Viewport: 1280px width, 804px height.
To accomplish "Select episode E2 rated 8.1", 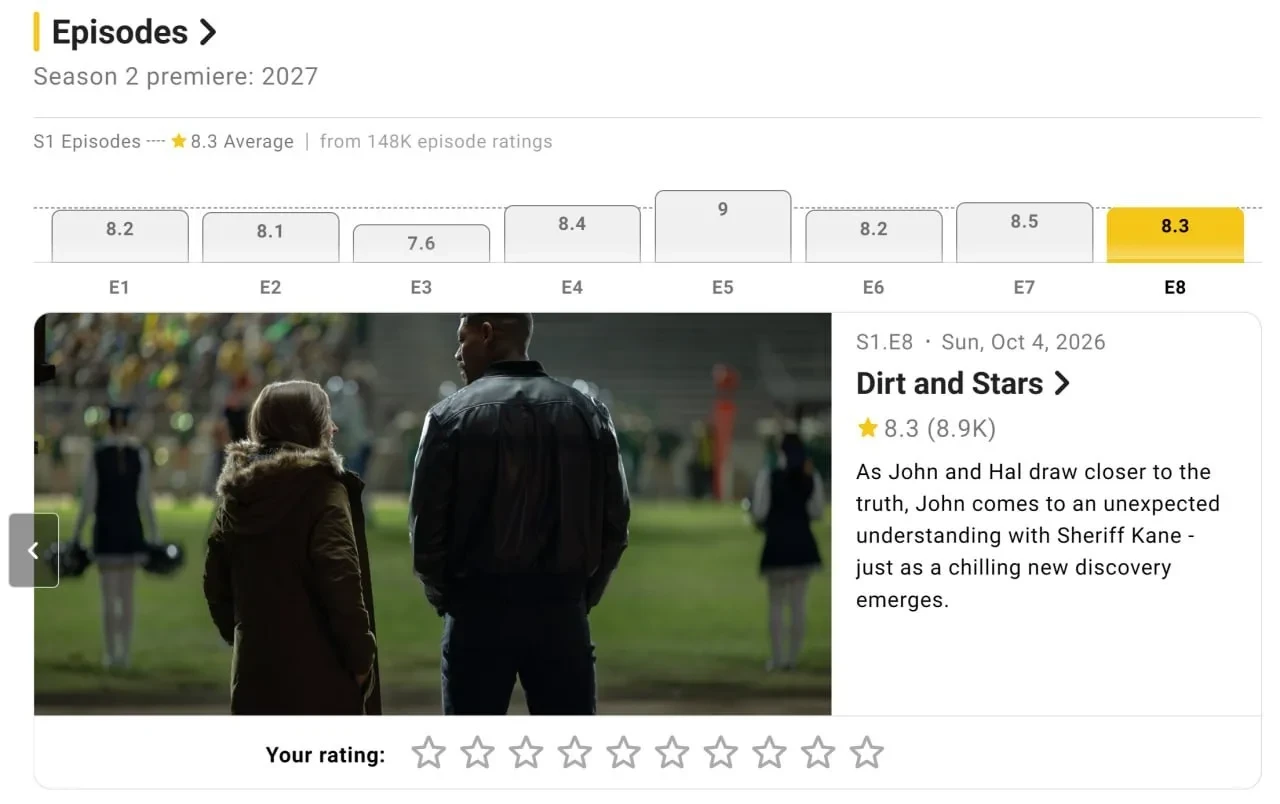I will point(270,237).
